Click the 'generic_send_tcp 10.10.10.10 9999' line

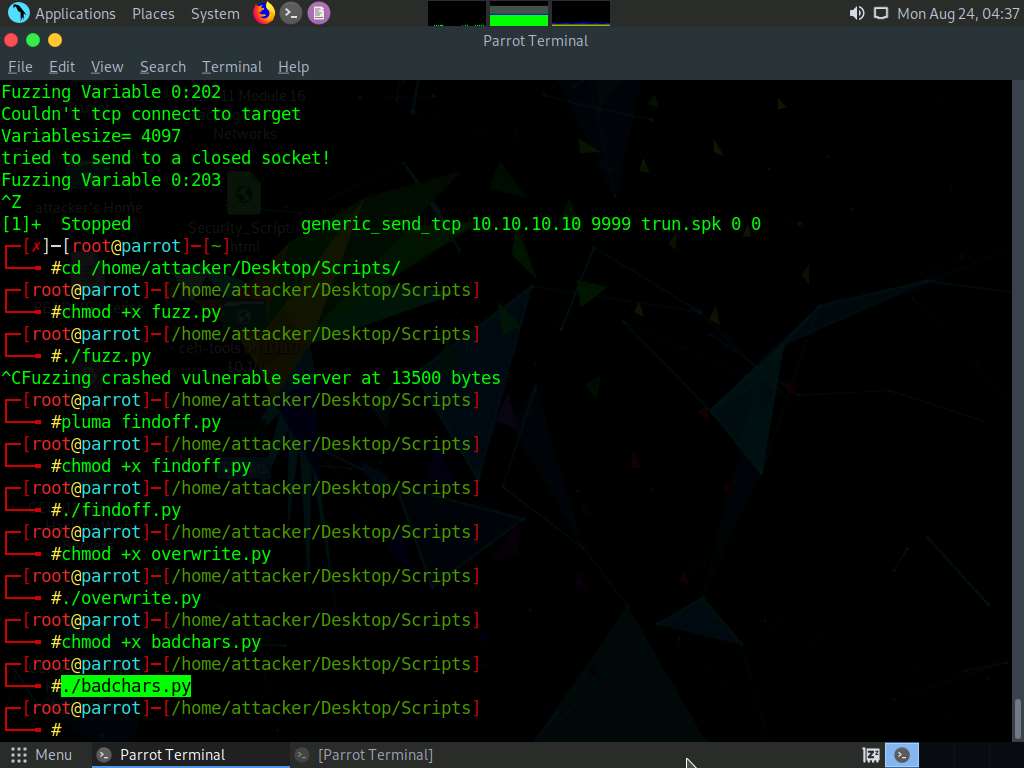coord(530,224)
